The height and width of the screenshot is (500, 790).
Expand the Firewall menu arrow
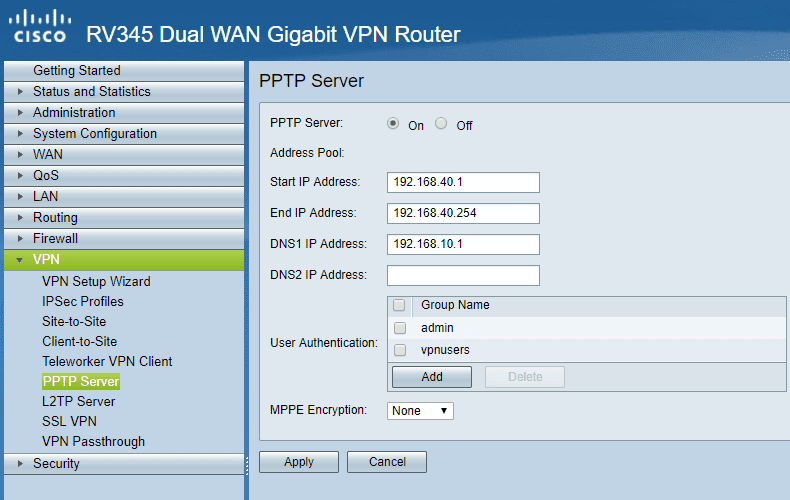point(20,238)
